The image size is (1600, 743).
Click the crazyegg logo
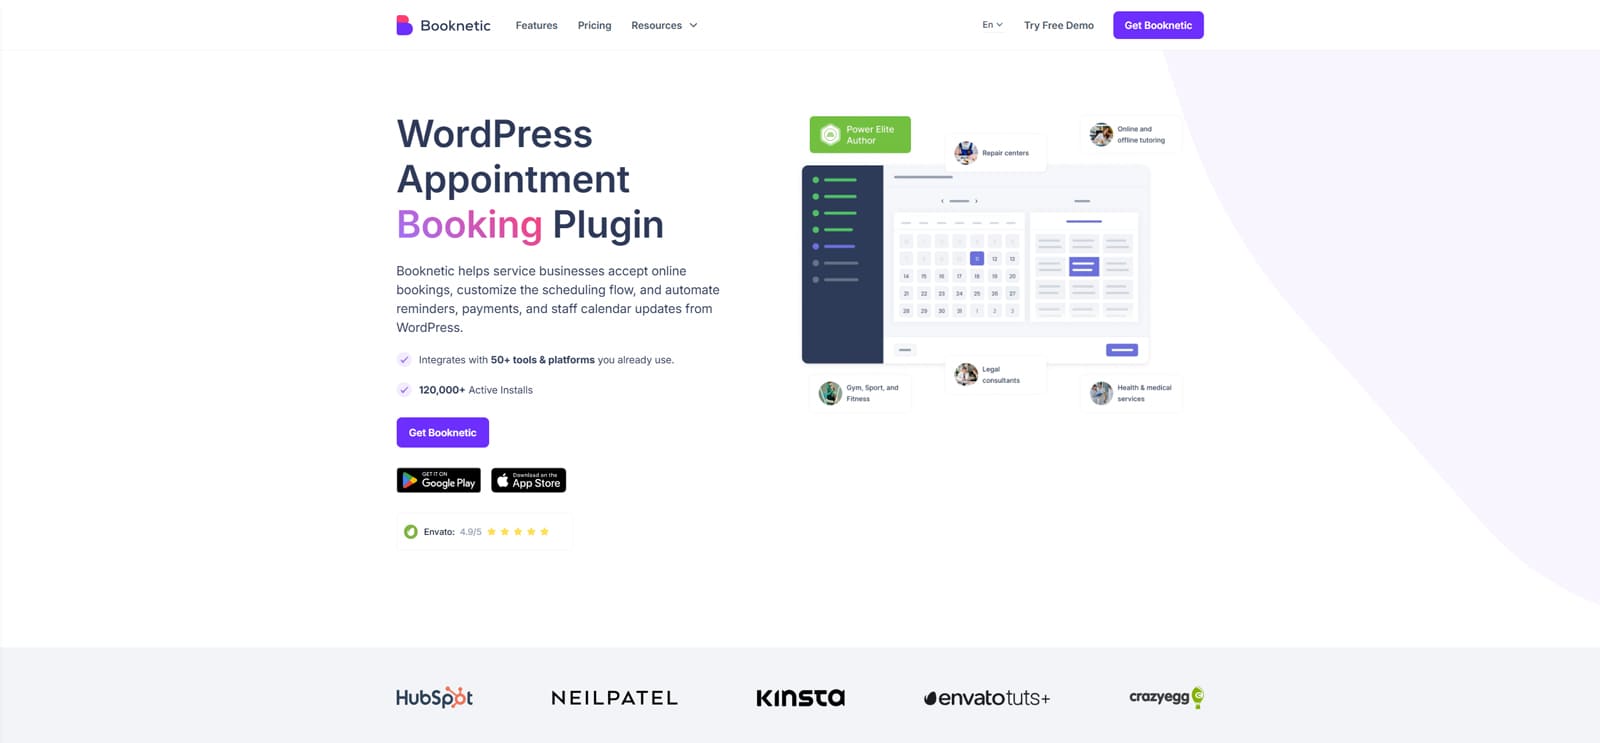click(1166, 697)
